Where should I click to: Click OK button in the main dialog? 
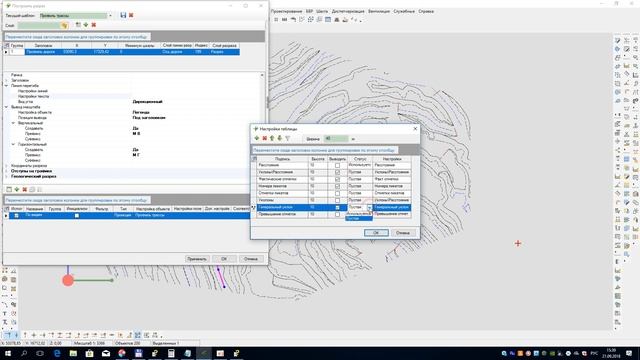224,259
